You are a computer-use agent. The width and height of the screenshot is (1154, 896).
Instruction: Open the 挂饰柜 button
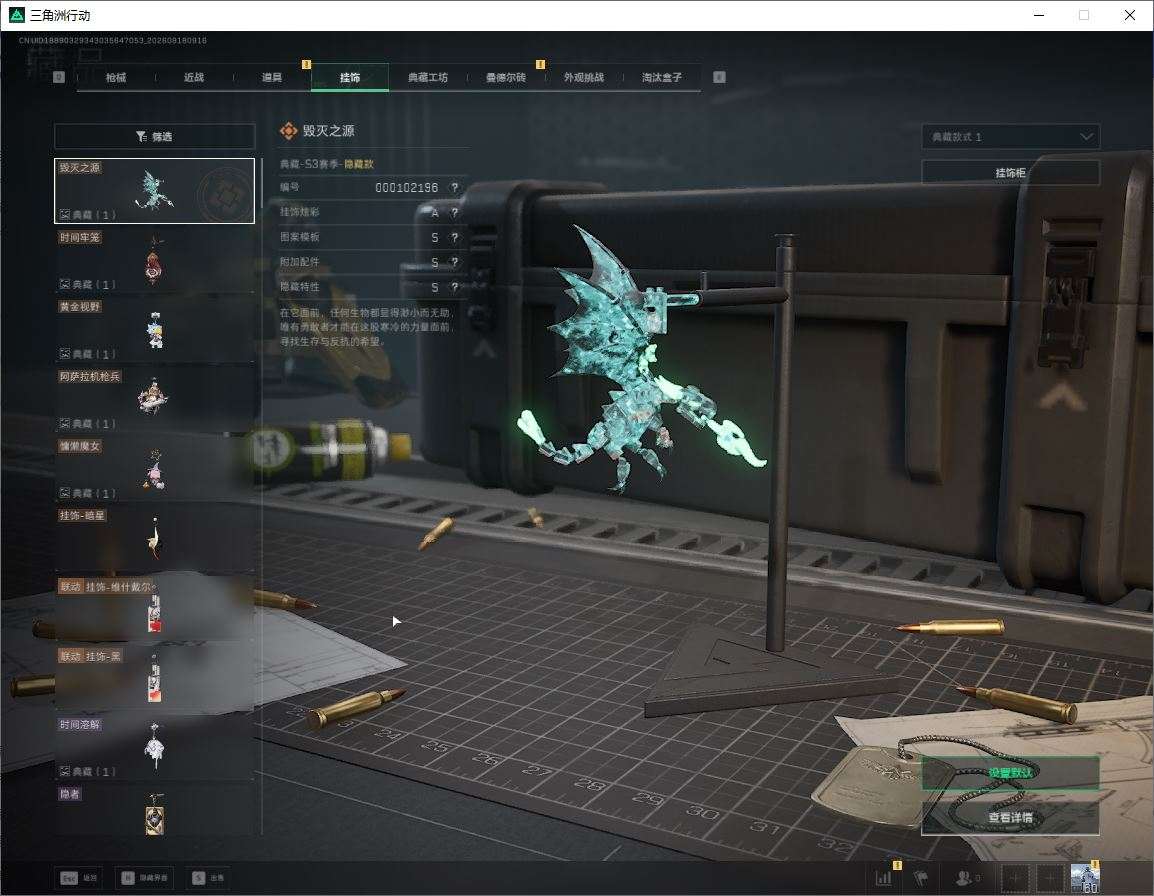pos(1010,172)
